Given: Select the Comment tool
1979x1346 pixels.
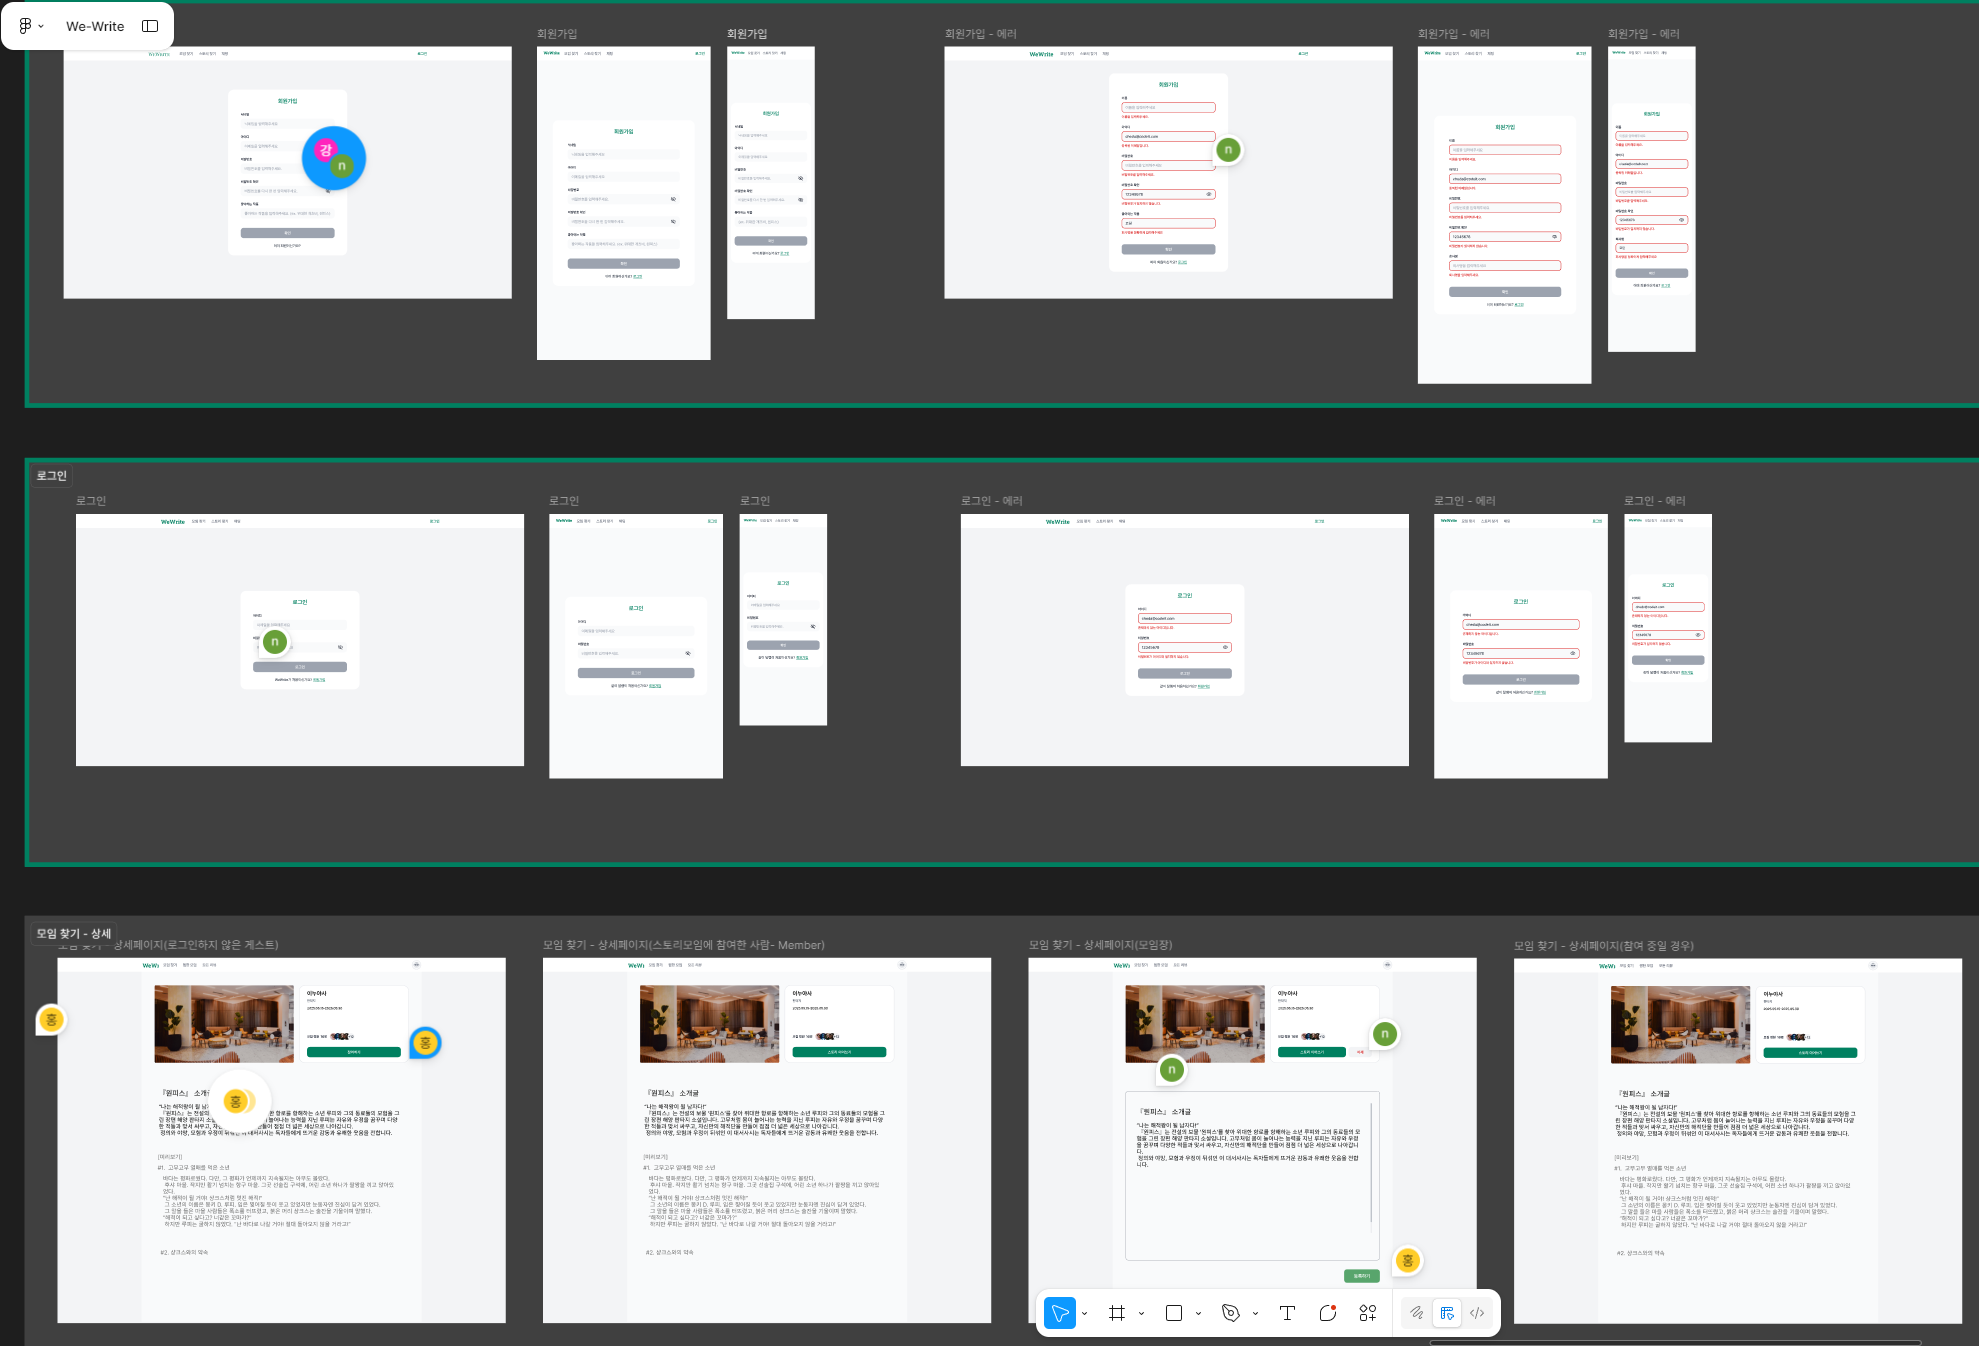Looking at the screenshot, I should click(1328, 1313).
